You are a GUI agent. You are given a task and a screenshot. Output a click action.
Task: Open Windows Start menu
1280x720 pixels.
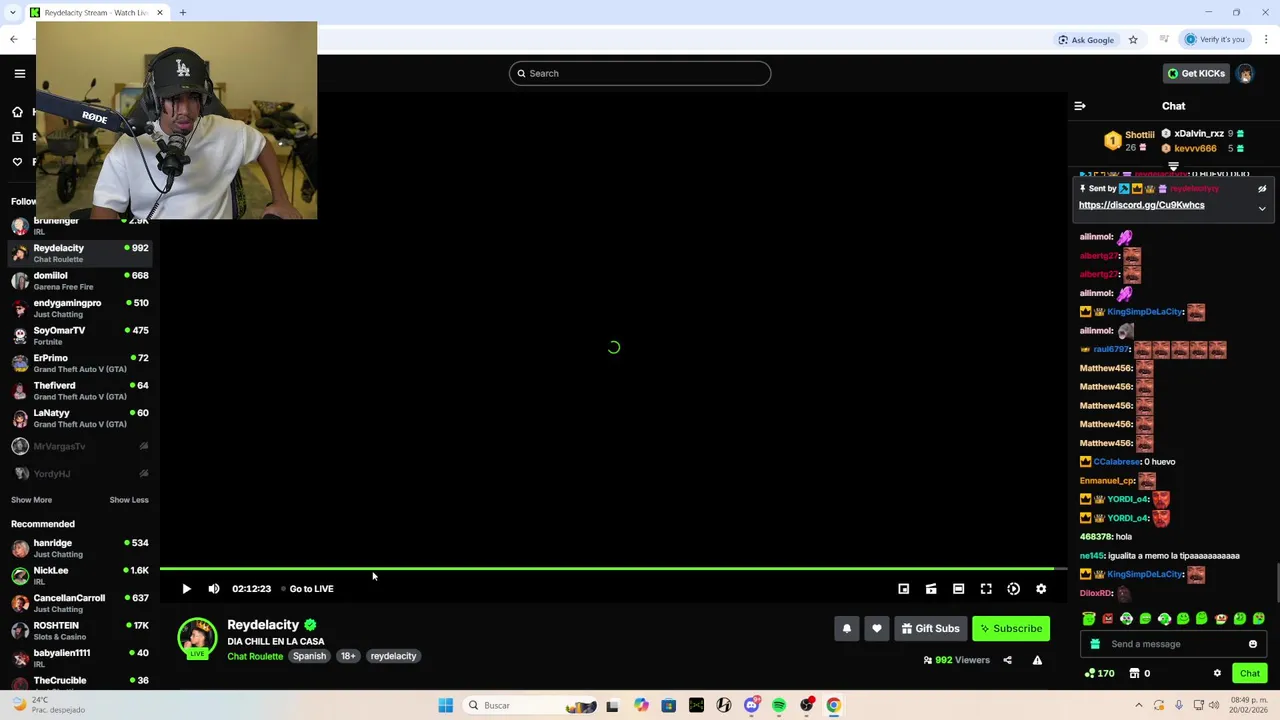[x=445, y=705]
